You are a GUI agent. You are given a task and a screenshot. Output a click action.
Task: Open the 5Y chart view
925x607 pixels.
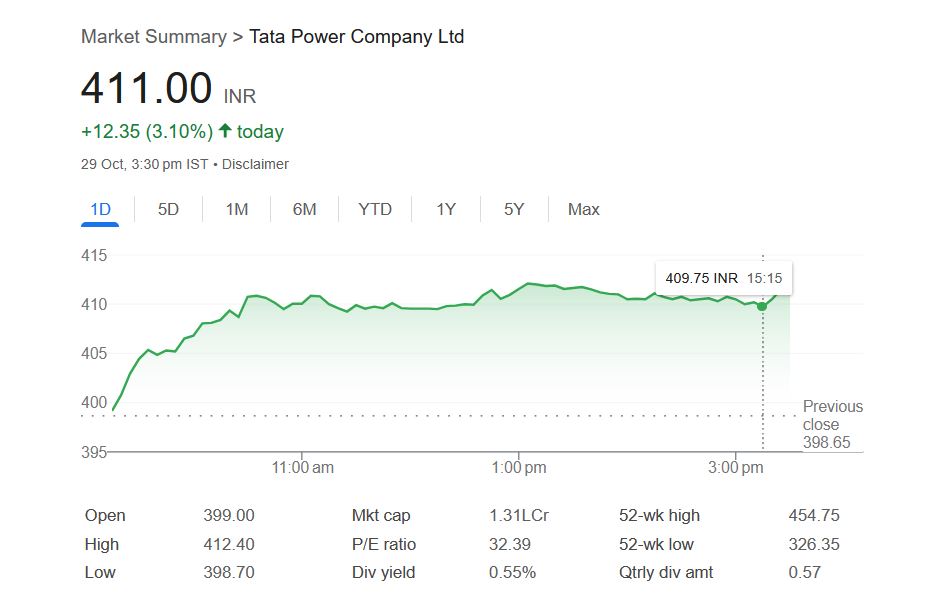point(514,209)
